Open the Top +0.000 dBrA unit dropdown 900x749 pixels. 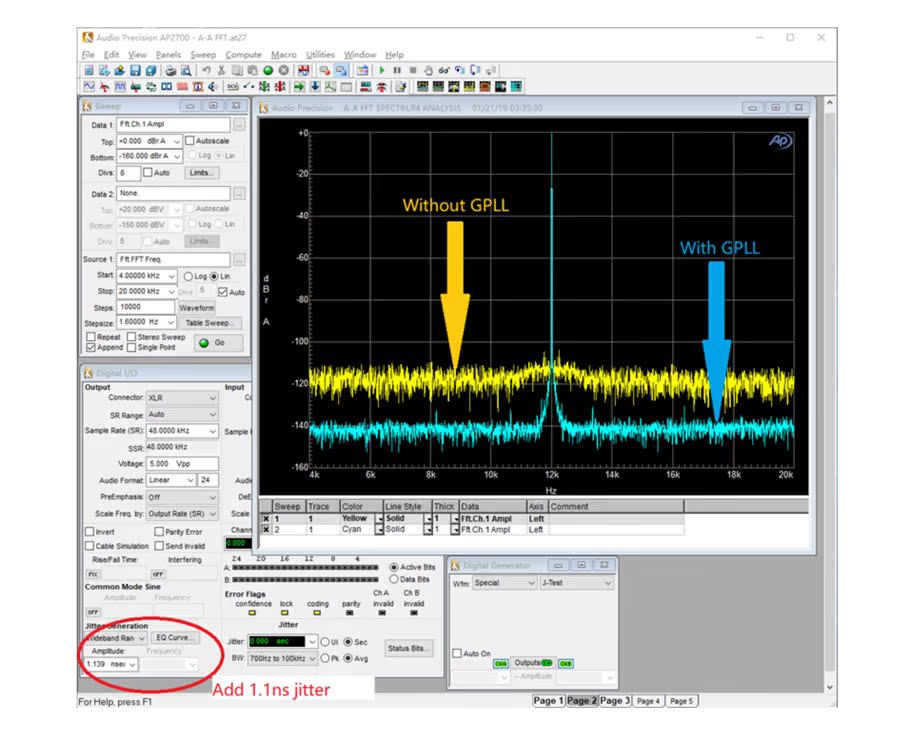point(177,141)
